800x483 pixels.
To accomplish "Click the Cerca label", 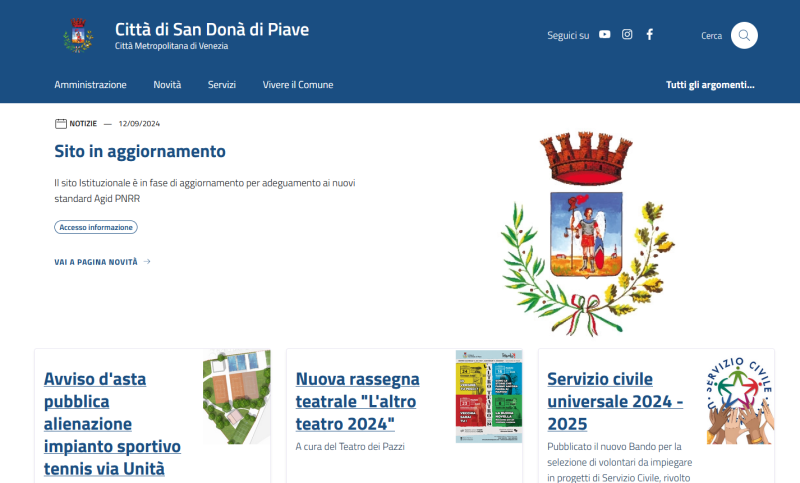I will point(711,36).
